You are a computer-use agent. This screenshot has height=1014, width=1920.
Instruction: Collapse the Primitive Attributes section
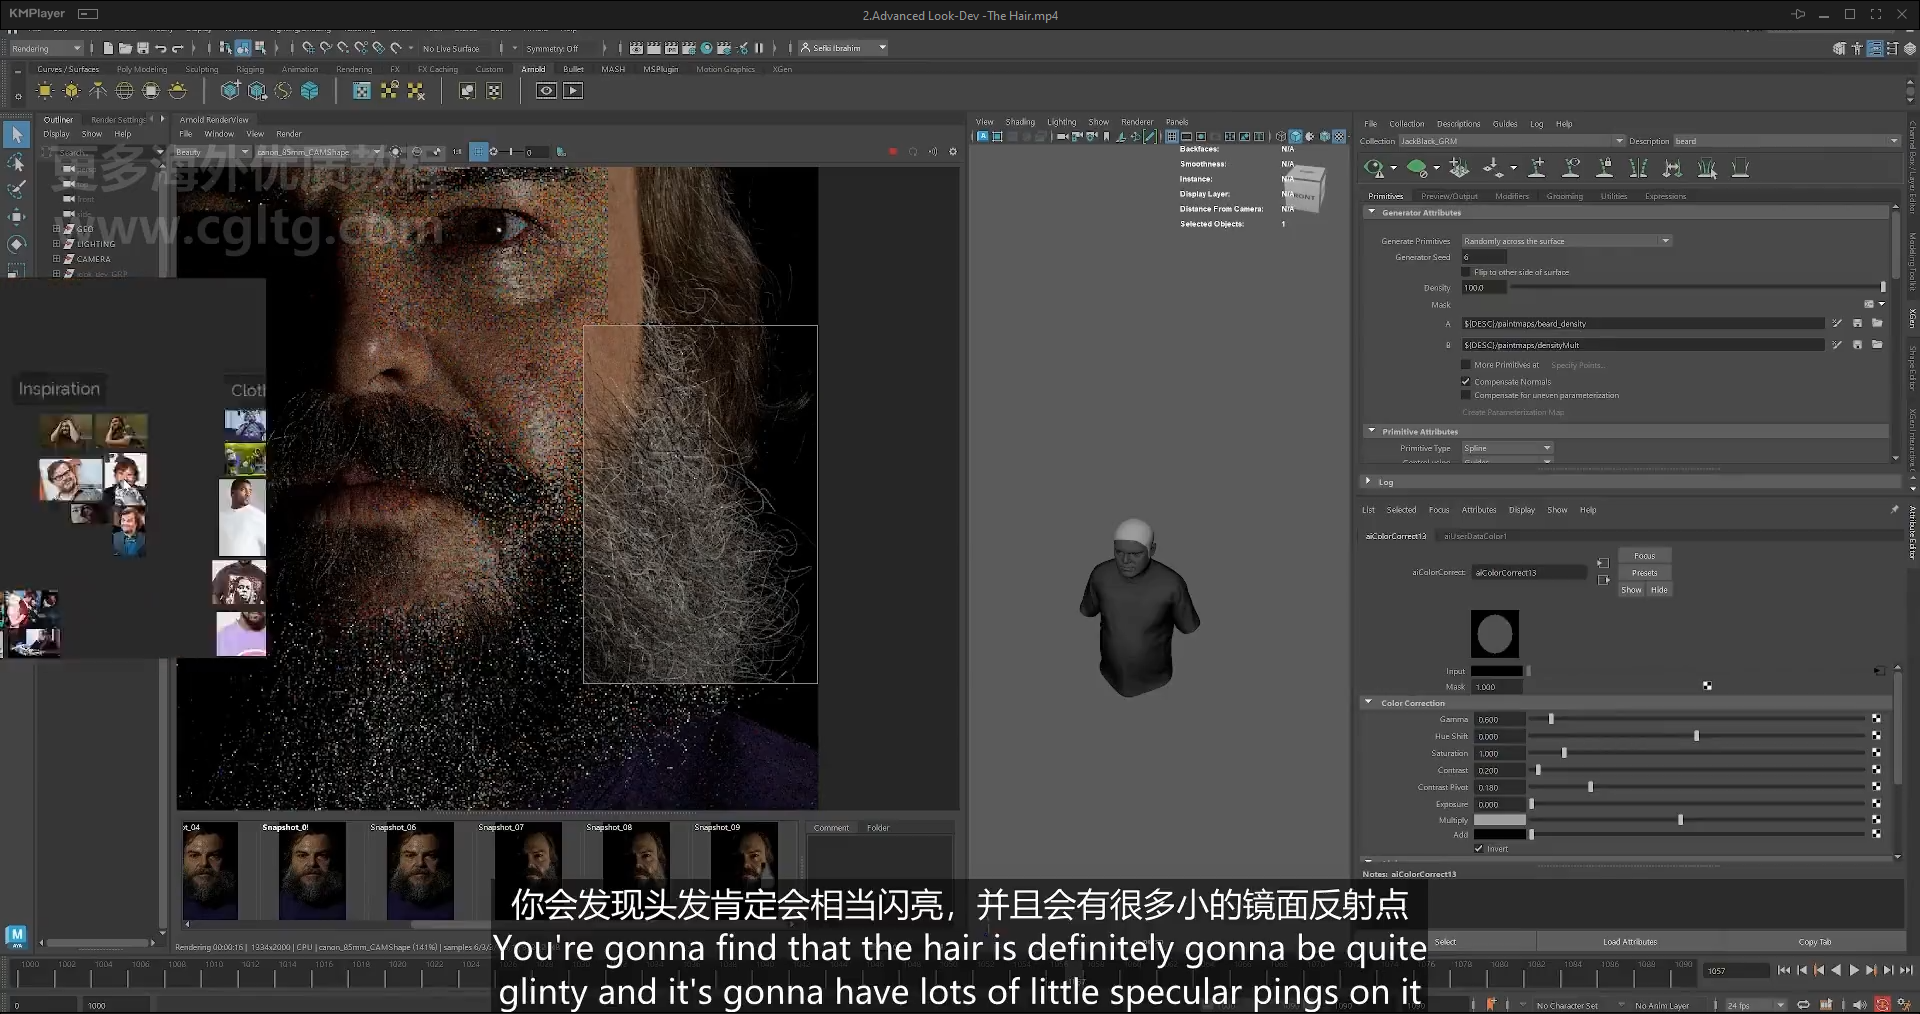click(x=1372, y=431)
